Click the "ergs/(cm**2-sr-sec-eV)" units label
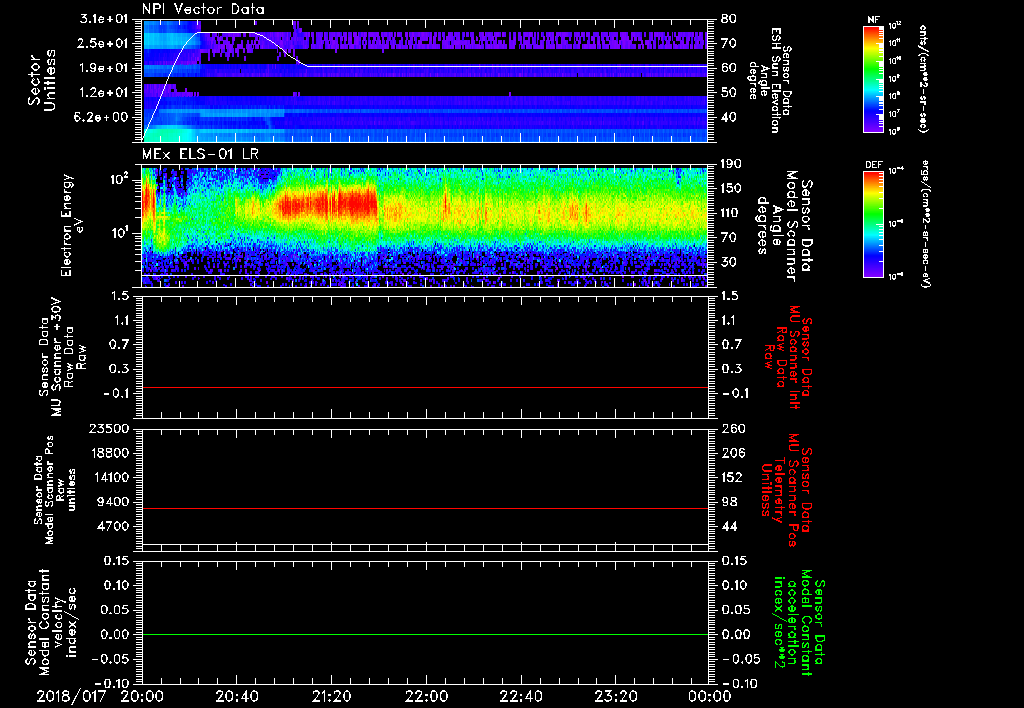The width and height of the screenshot is (1024, 708). tap(925, 224)
